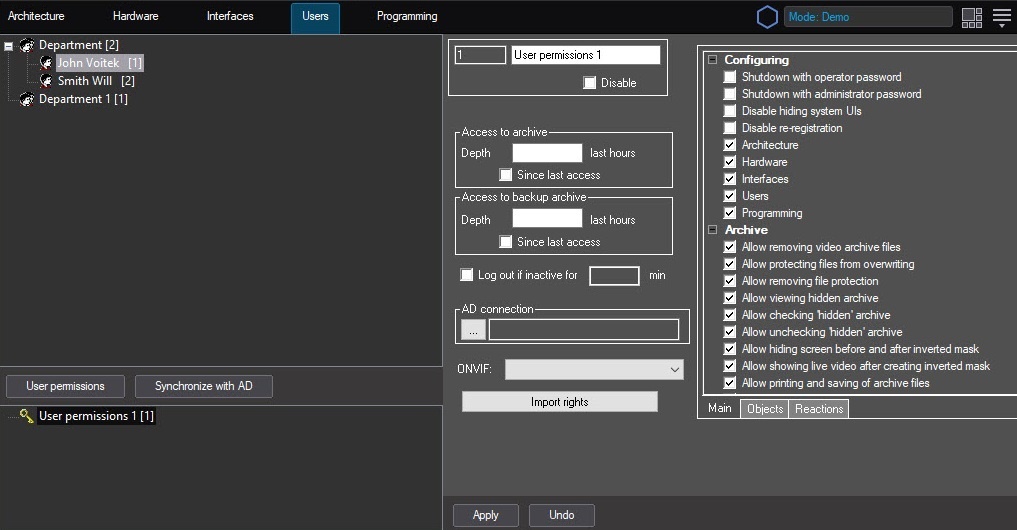
Task: Click the John Voitek user icon
Action: click(x=46, y=63)
